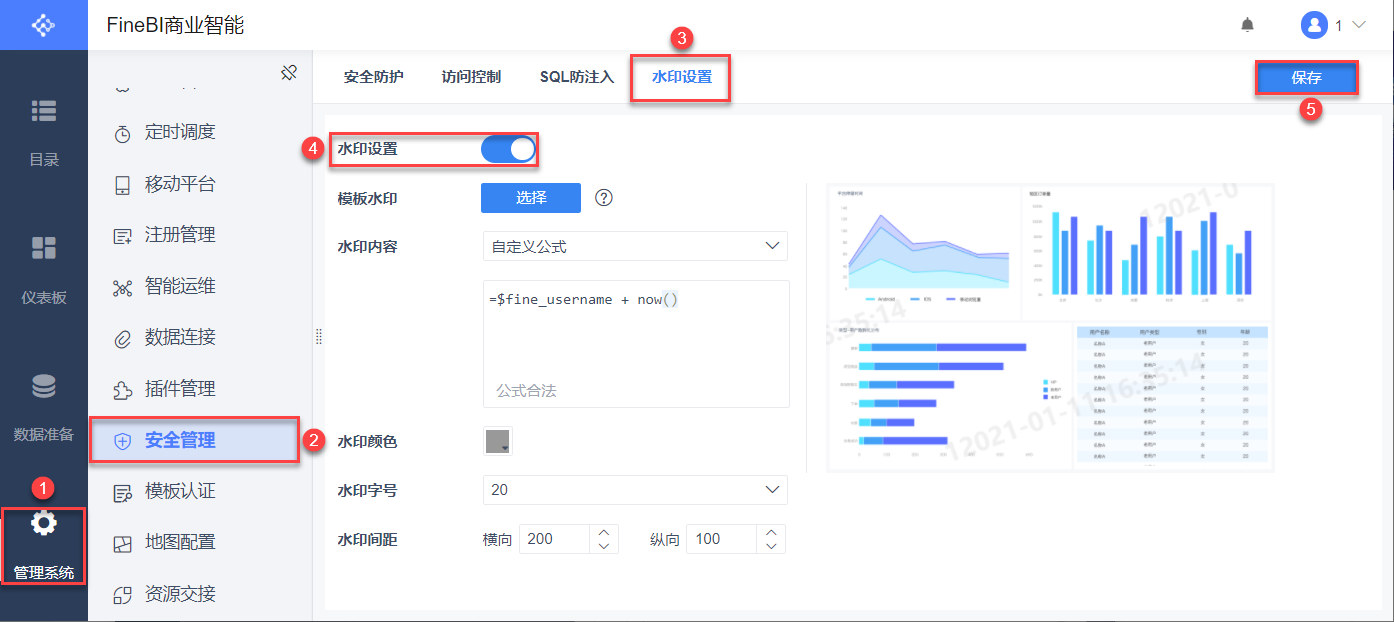The width and height of the screenshot is (1394, 622).
Task: Open the 水印内容 dropdown
Action: (635, 246)
